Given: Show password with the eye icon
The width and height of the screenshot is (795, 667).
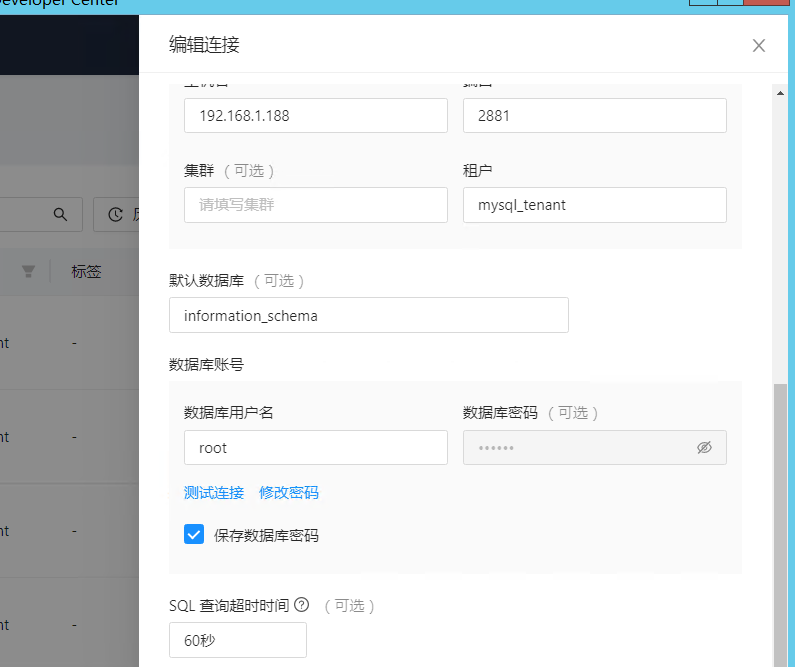Looking at the screenshot, I should 704,448.
